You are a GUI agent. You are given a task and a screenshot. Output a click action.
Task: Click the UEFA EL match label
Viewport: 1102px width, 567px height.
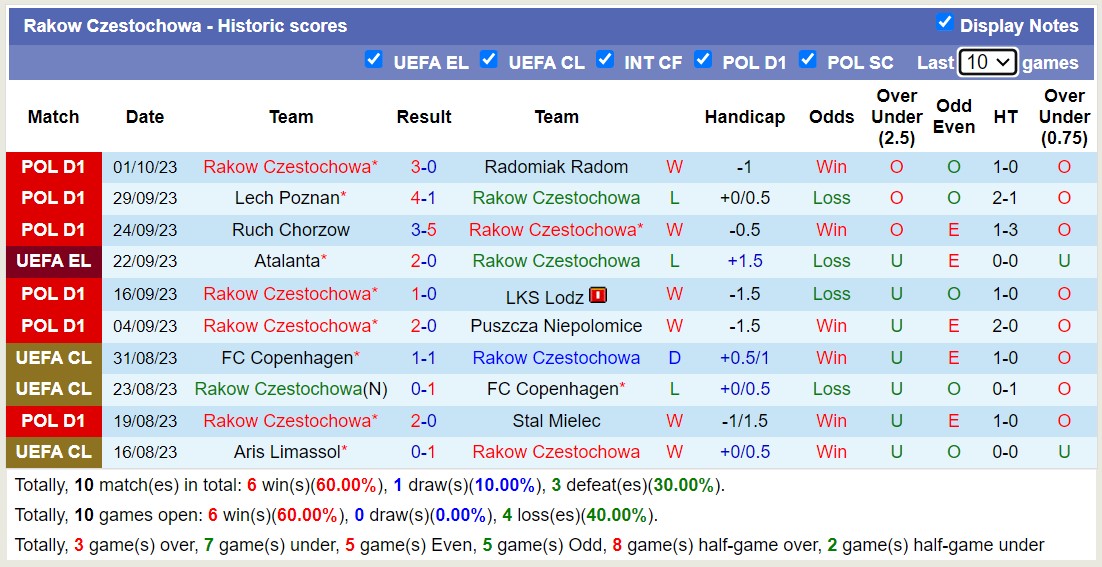point(53,261)
